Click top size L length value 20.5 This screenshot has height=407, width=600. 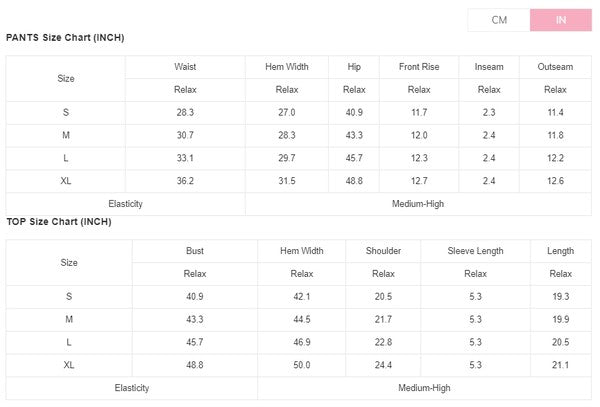560,342
